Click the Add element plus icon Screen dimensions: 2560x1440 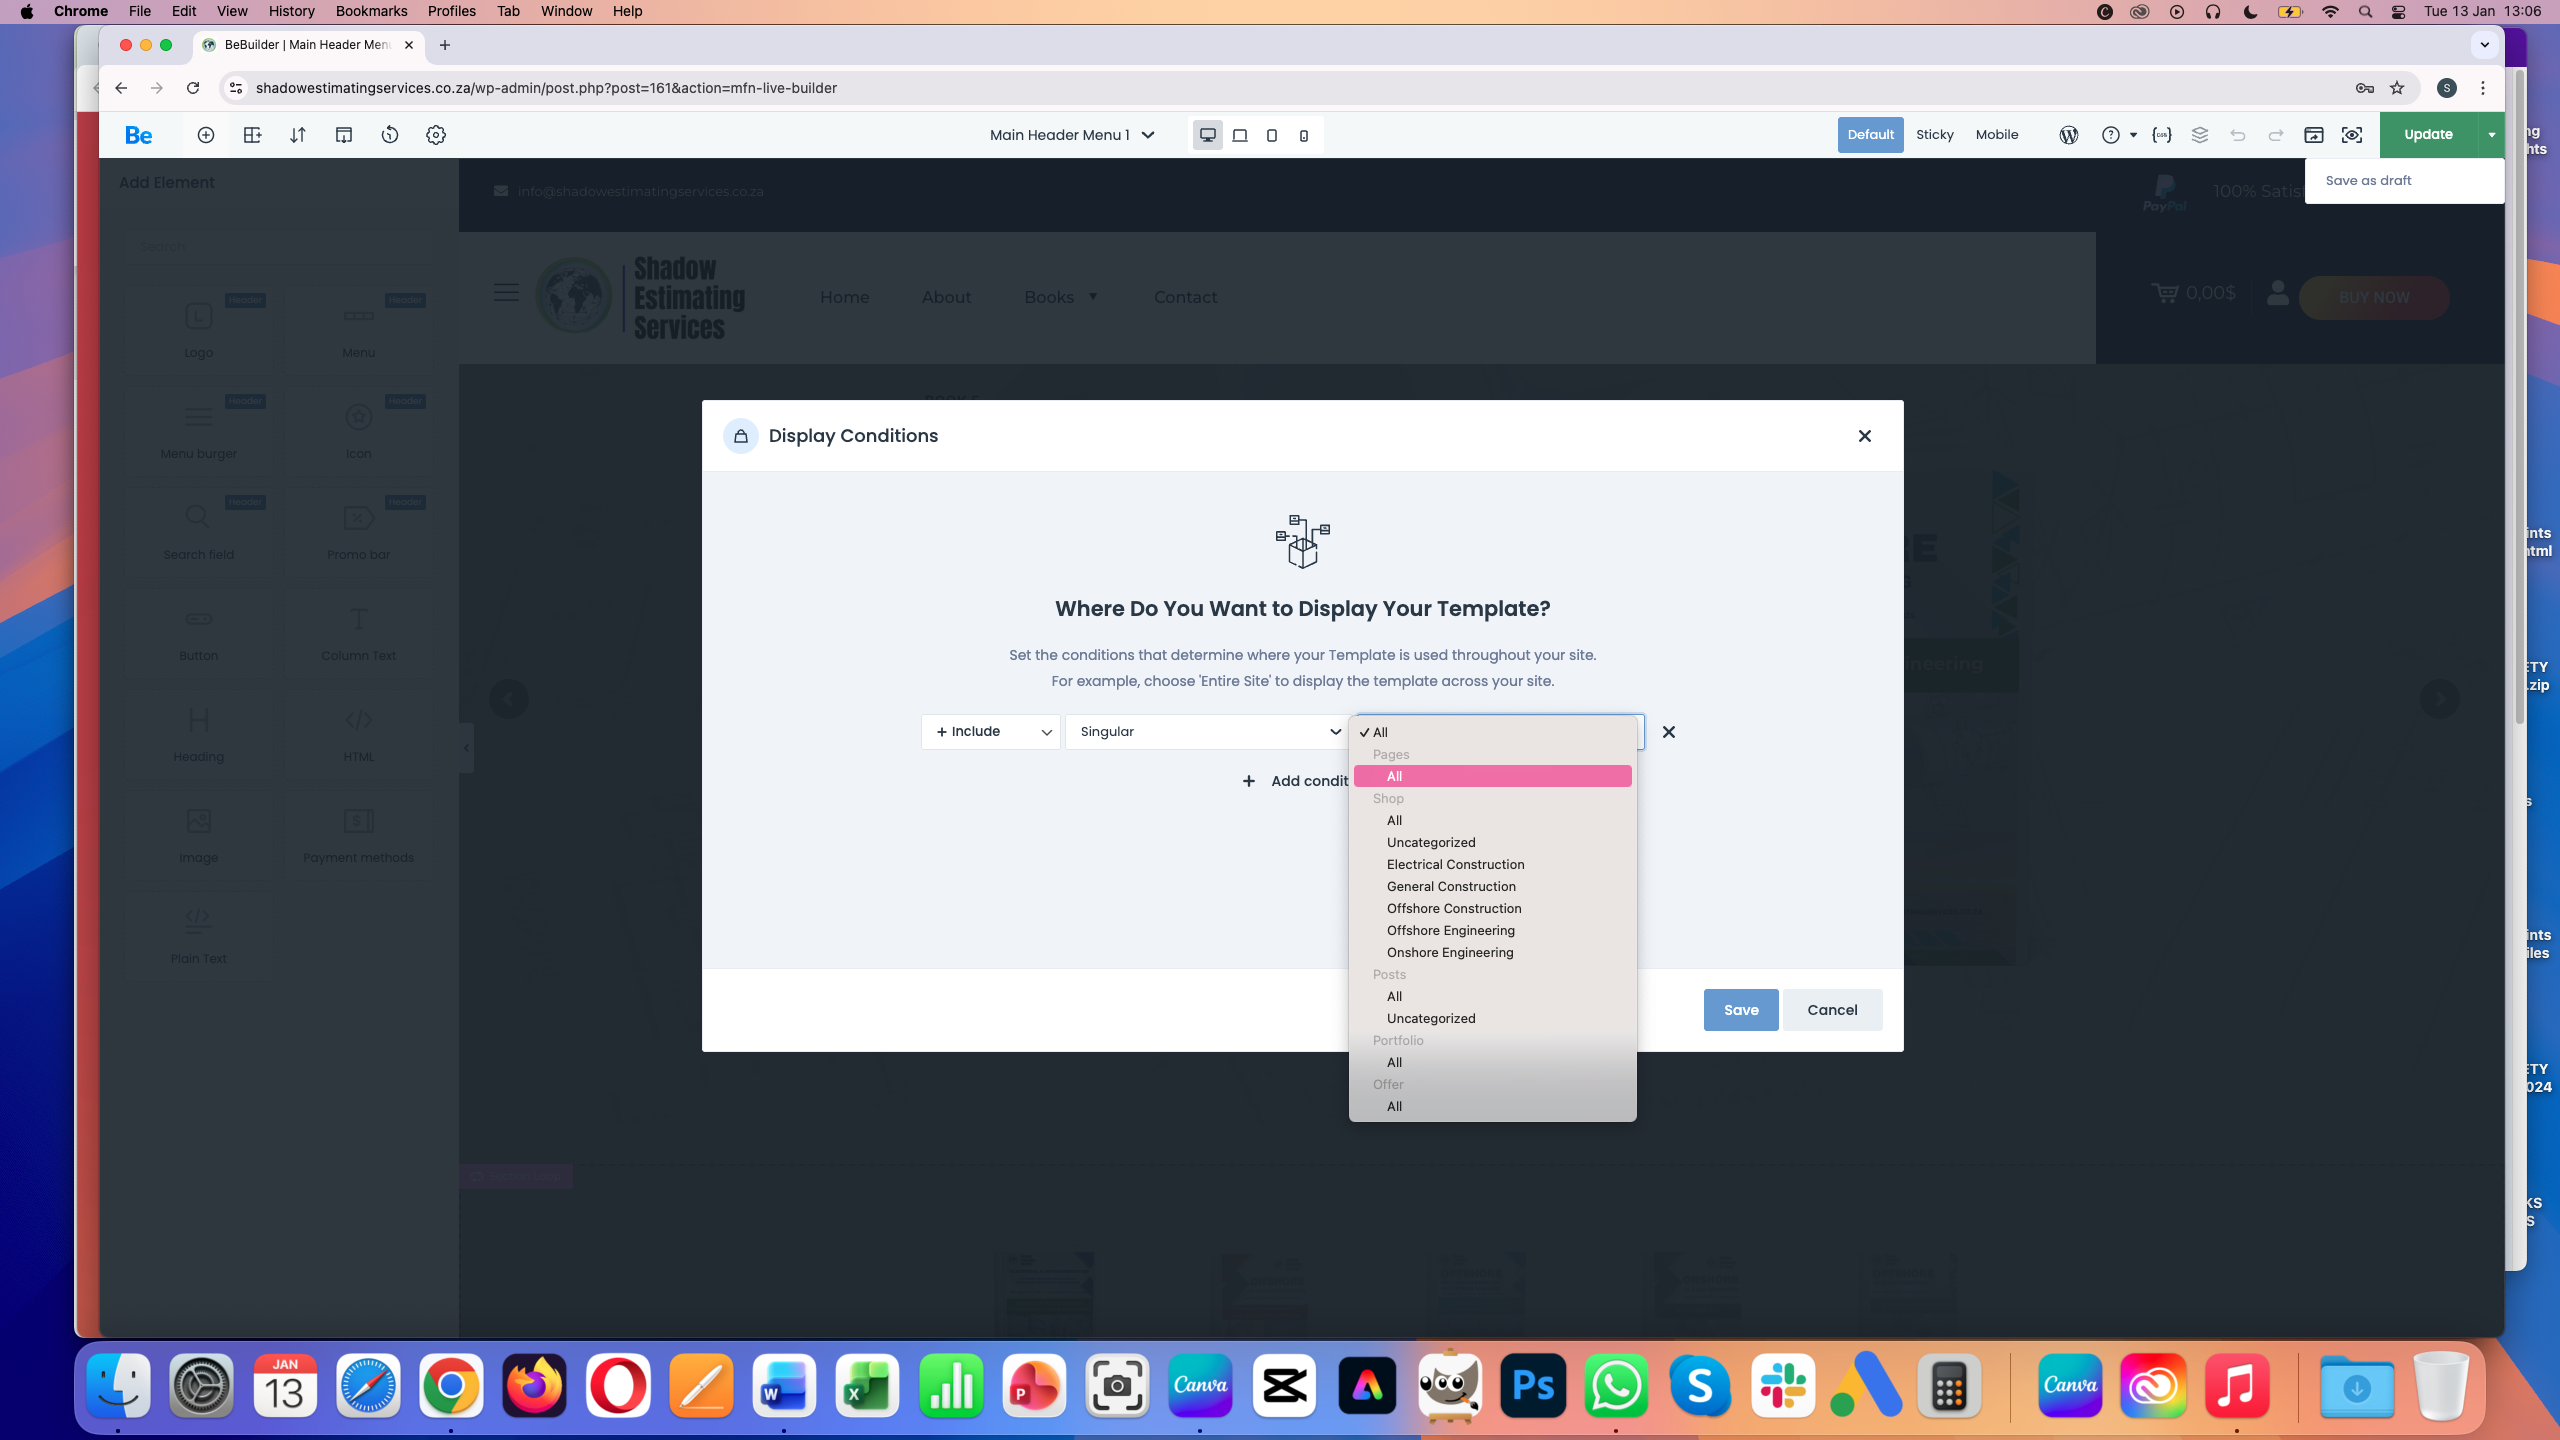tap(206, 135)
